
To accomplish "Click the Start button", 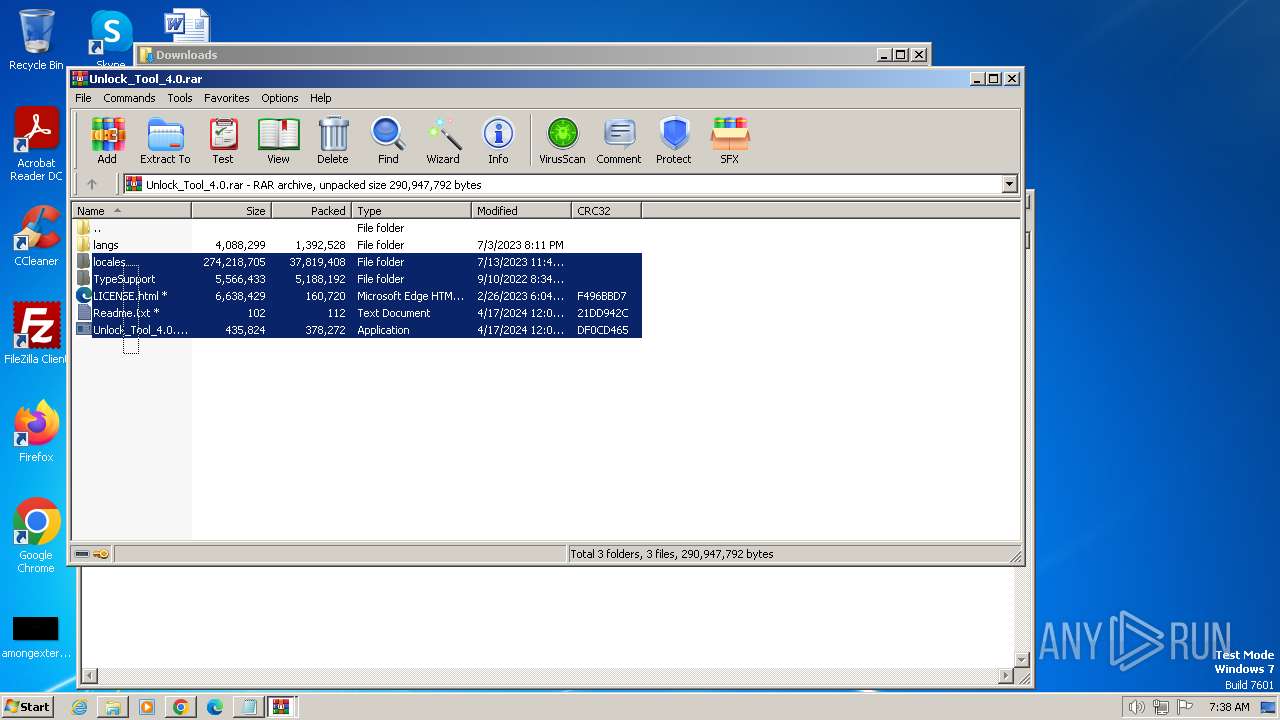I will pos(28,706).
